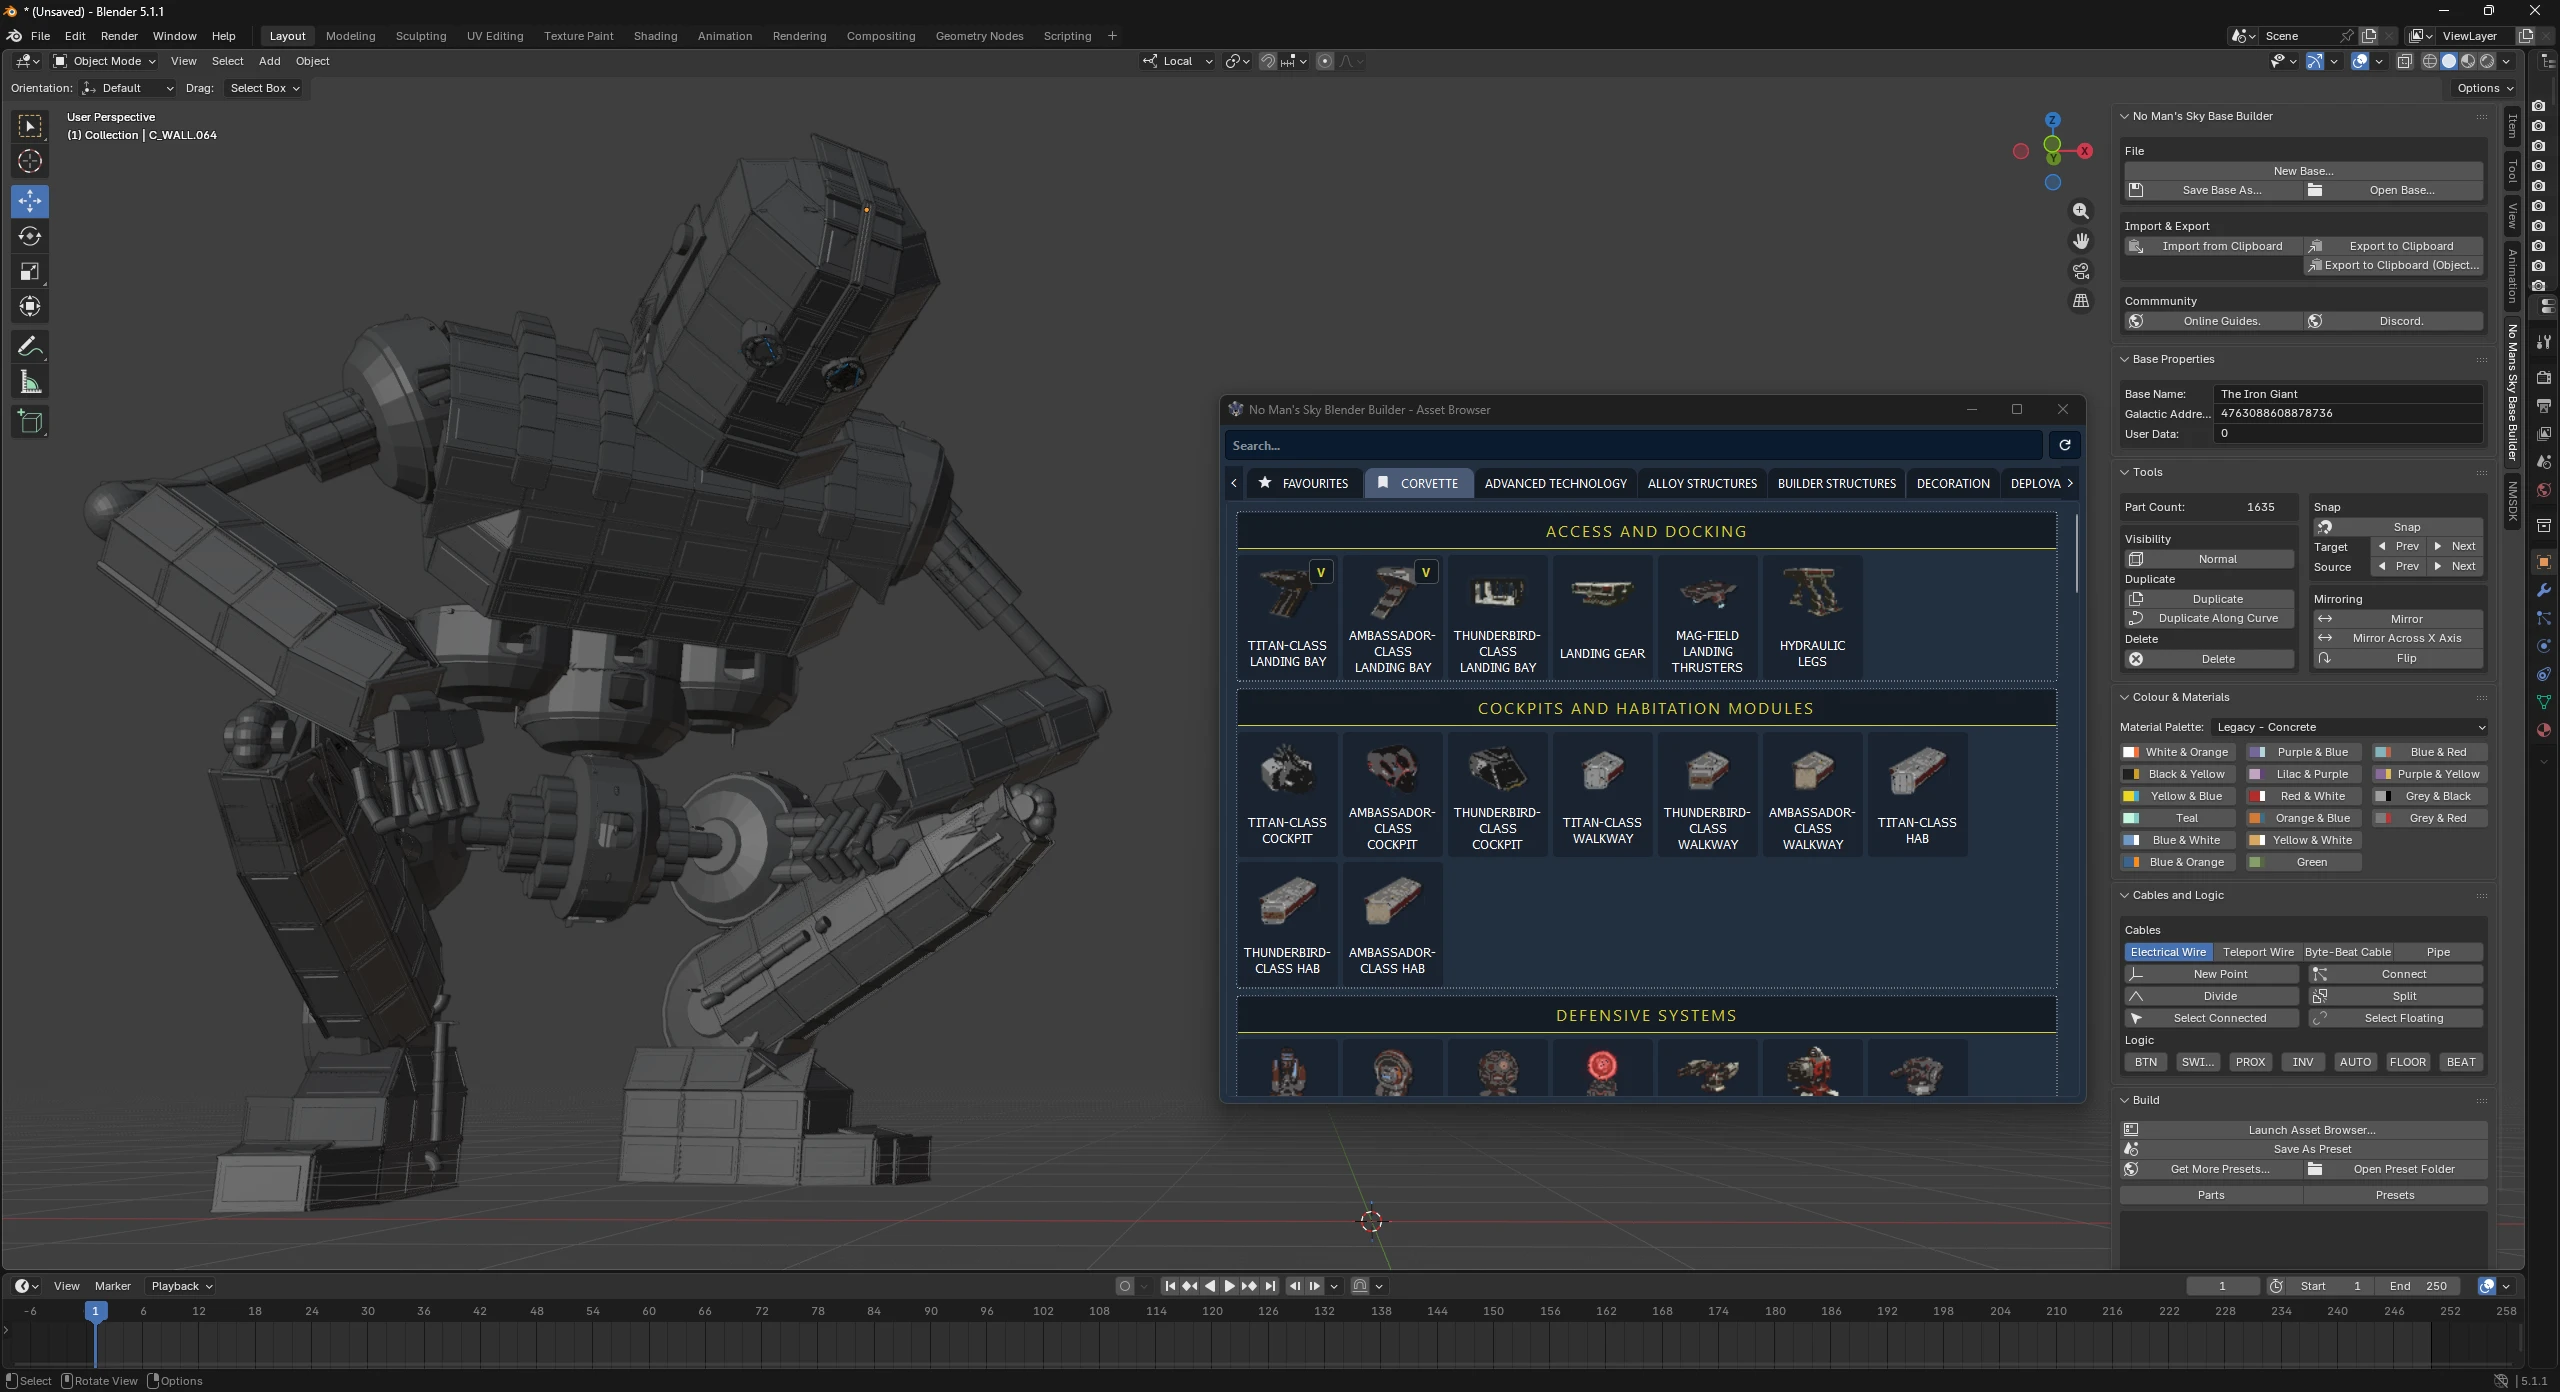Viewport: 2560px width, 1392px height.
Task: Click the Delete part button
Action: (x=2208, y=659)
